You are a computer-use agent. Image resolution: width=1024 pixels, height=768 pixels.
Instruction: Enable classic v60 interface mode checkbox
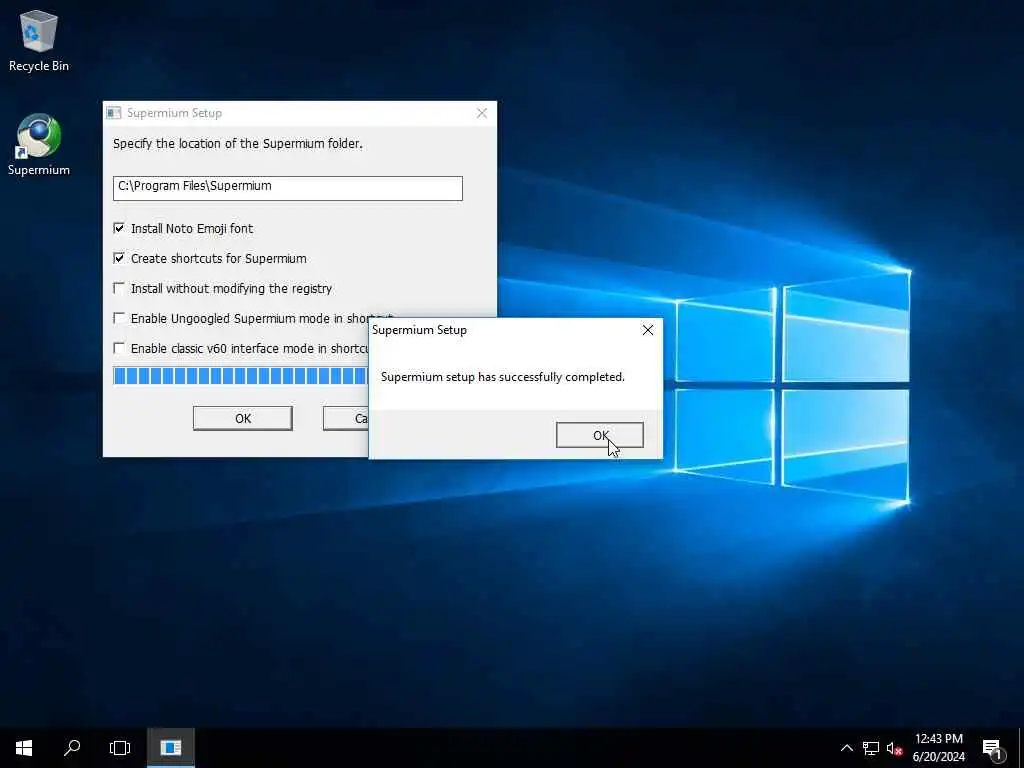[119, 348]
